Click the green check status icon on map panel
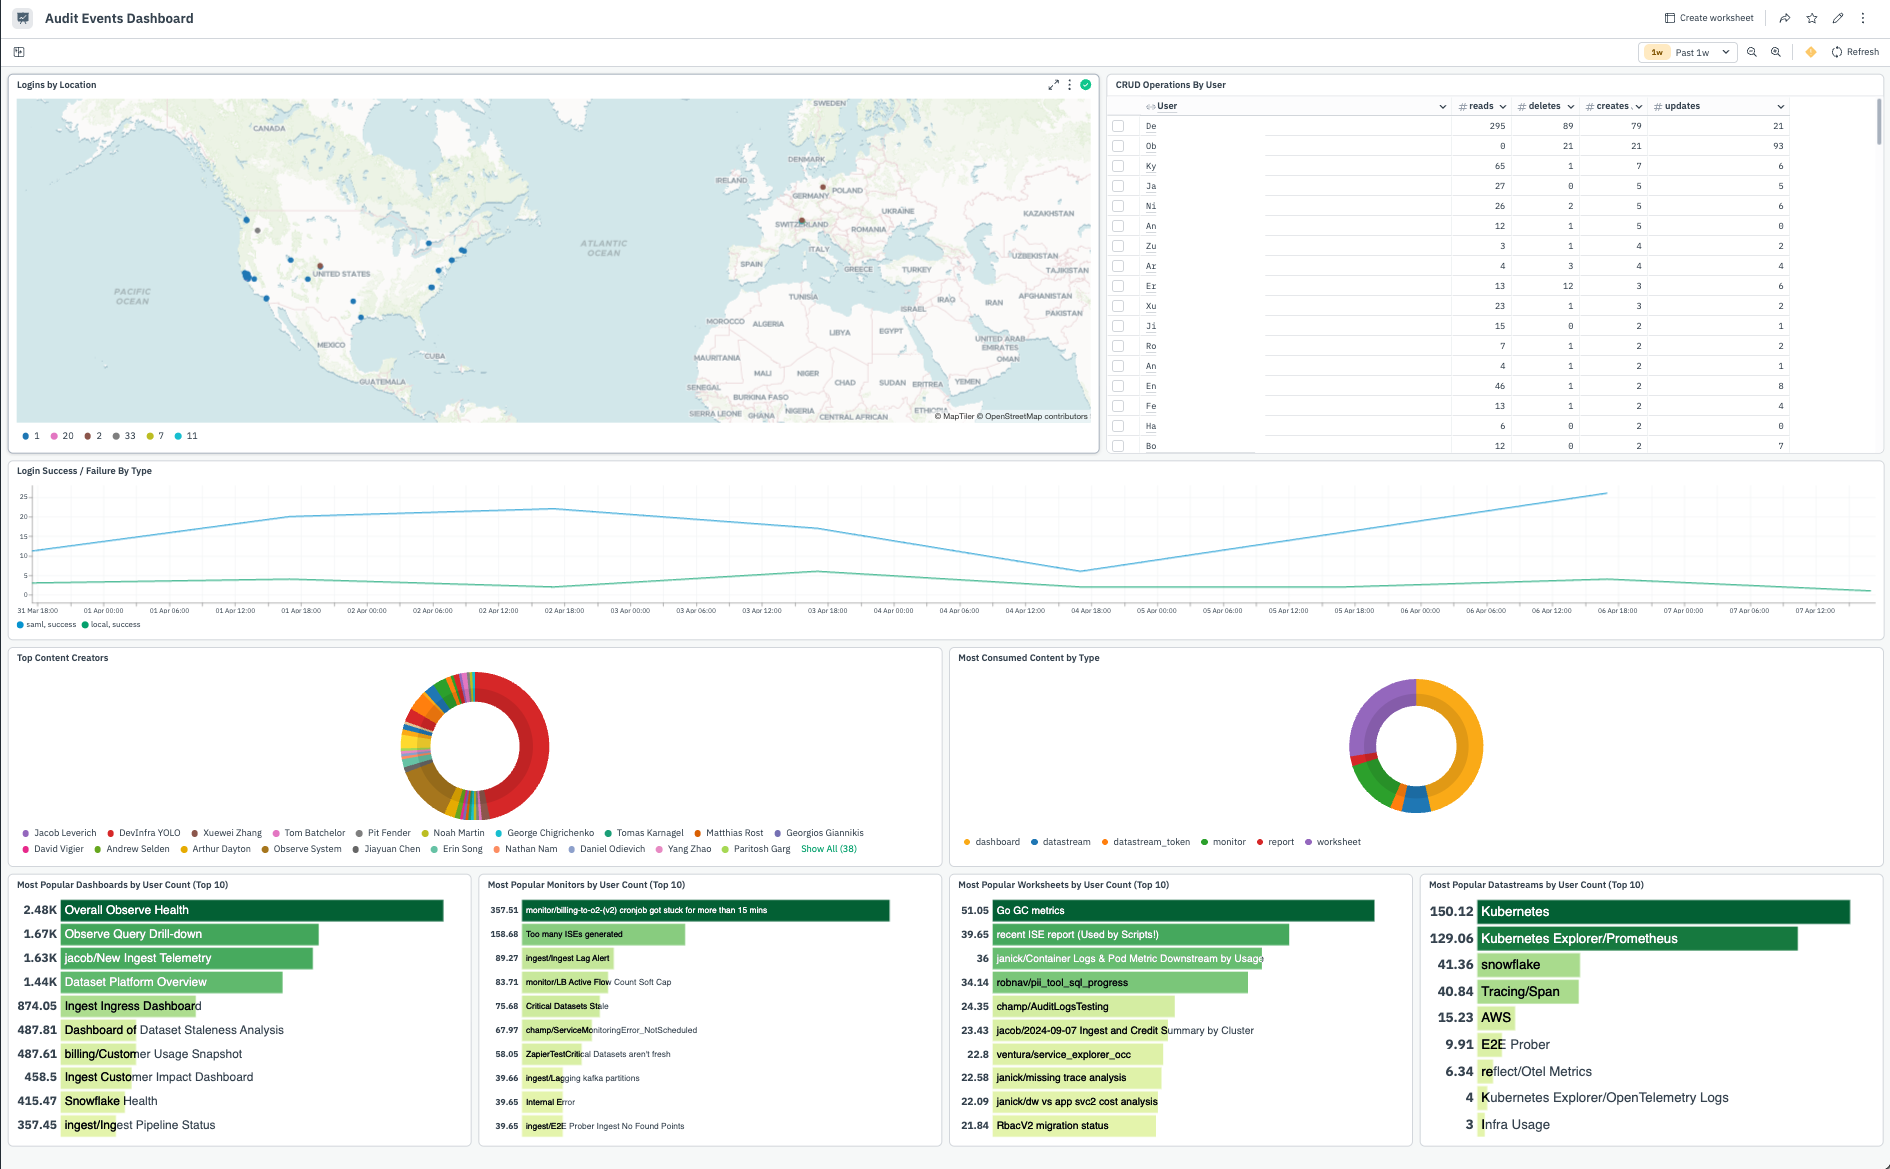 point(1086,85)
